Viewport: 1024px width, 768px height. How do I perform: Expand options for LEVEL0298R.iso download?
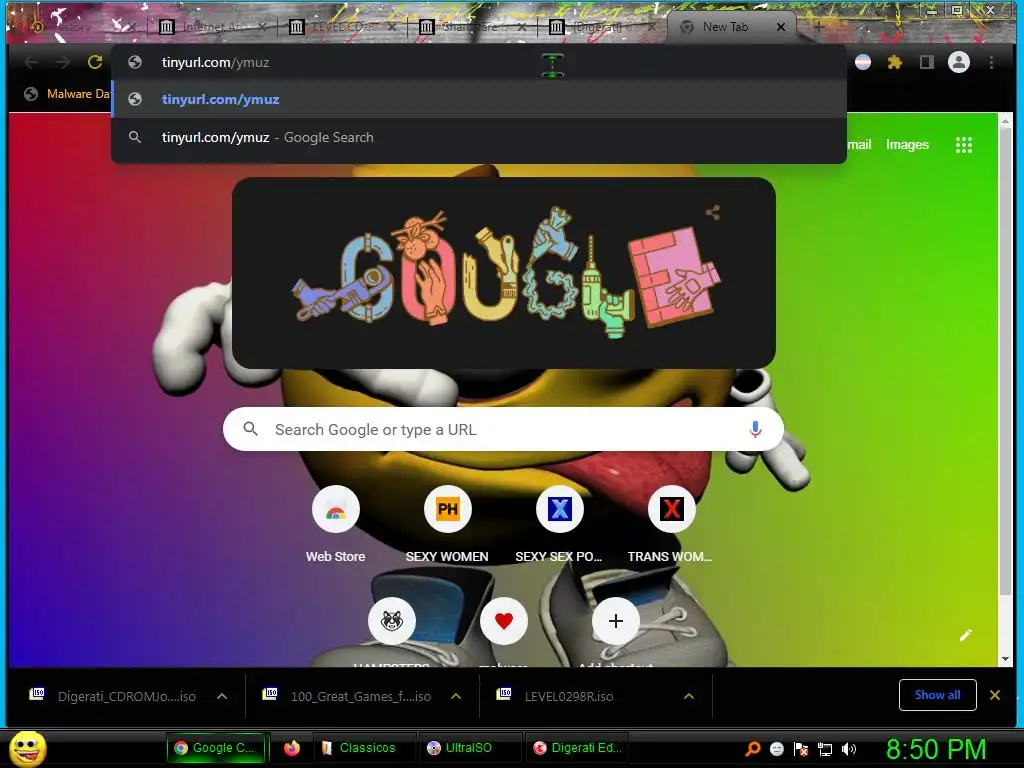tap(688, 696)
